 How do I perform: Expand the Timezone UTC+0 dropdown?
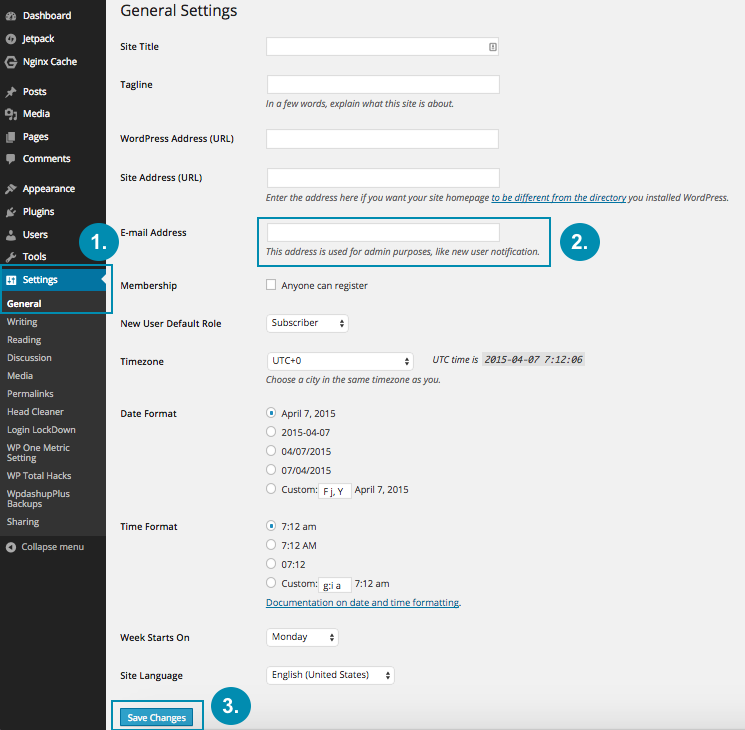pyautogui.click(x=340, y=361)
